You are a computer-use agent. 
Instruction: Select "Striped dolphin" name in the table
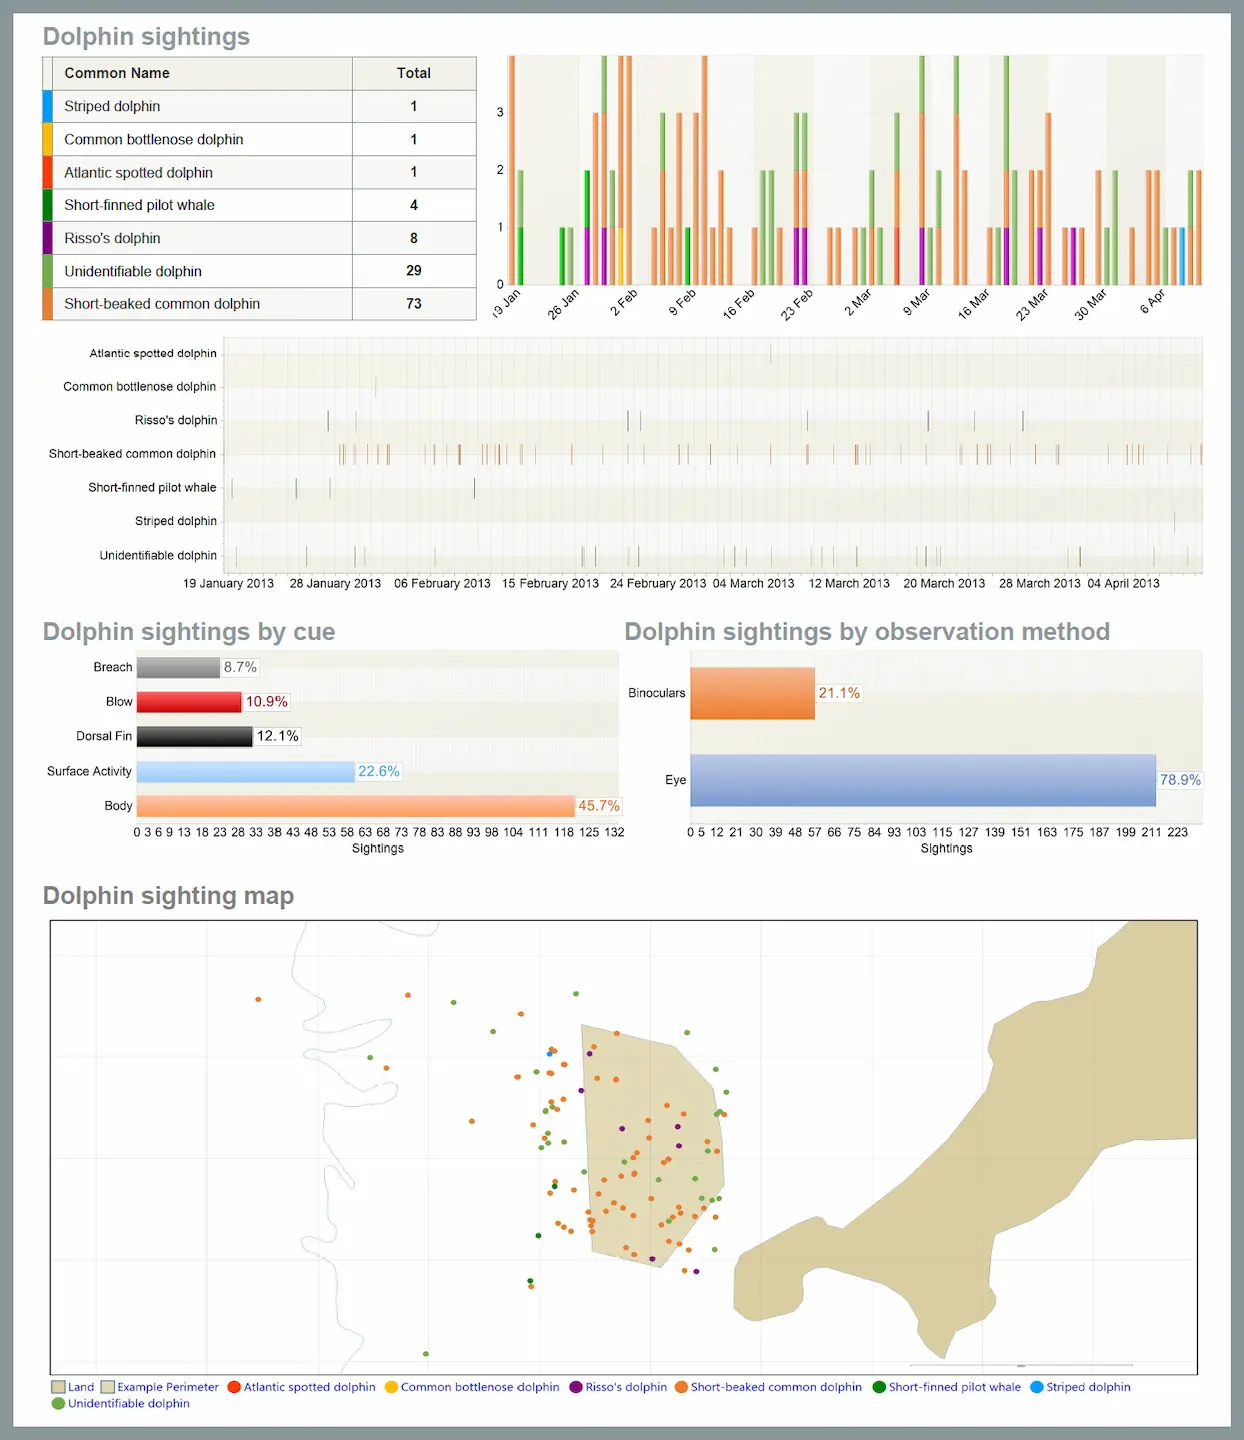(112, 106)
